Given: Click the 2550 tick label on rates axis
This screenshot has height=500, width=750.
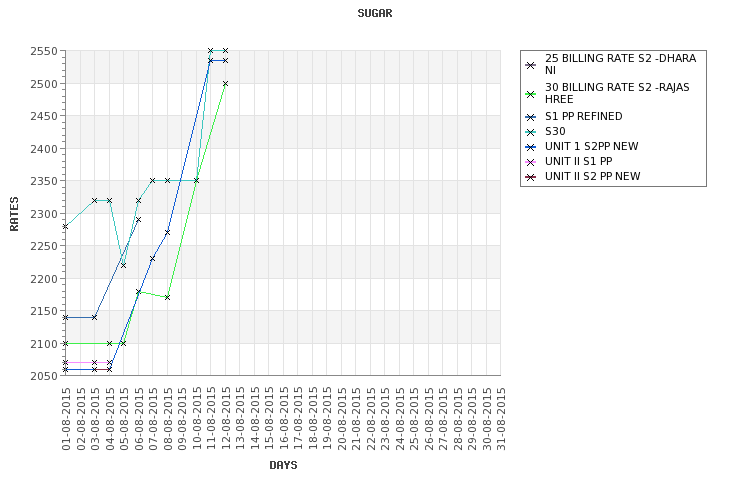Looking at the screenshot, I should 44,51.
